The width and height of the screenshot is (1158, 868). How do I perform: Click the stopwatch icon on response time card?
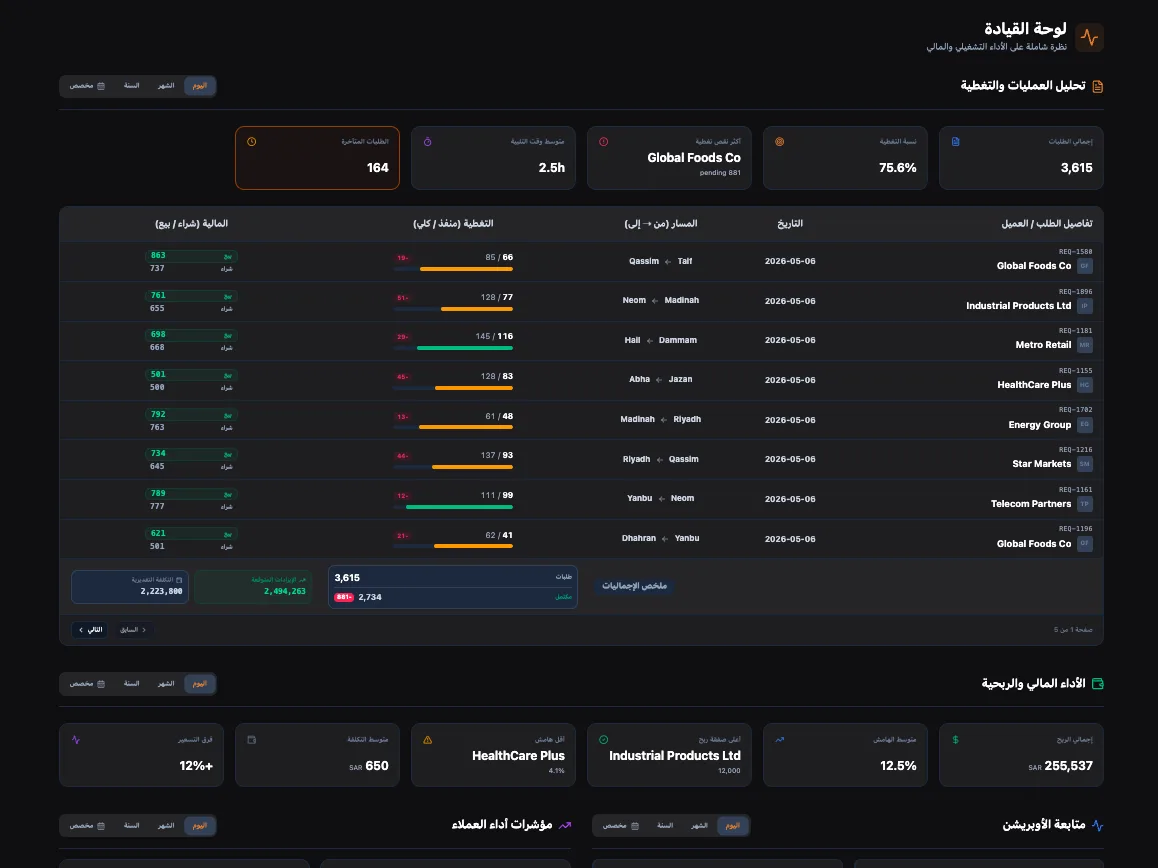point(428,142)
